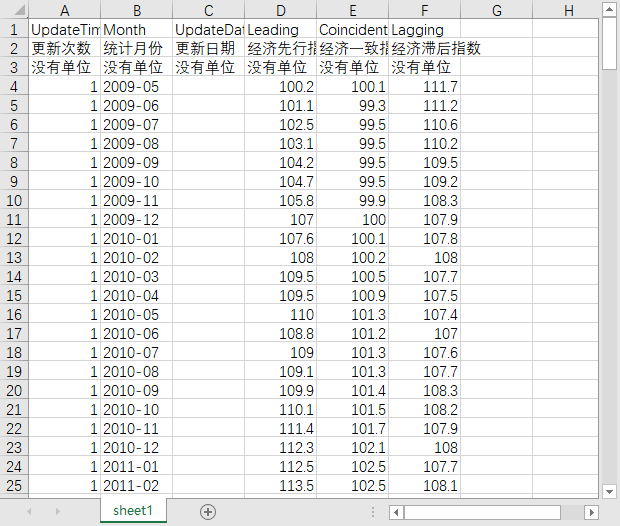
Task: Select cell '更新次数'
Action: pos(64,49)
